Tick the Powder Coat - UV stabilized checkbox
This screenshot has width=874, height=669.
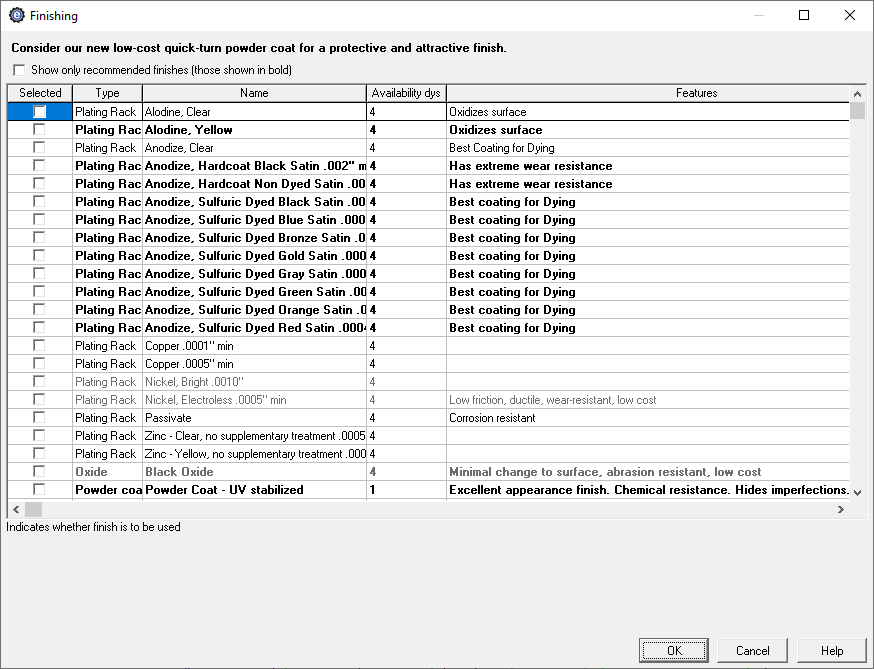(x=40, y=489)
